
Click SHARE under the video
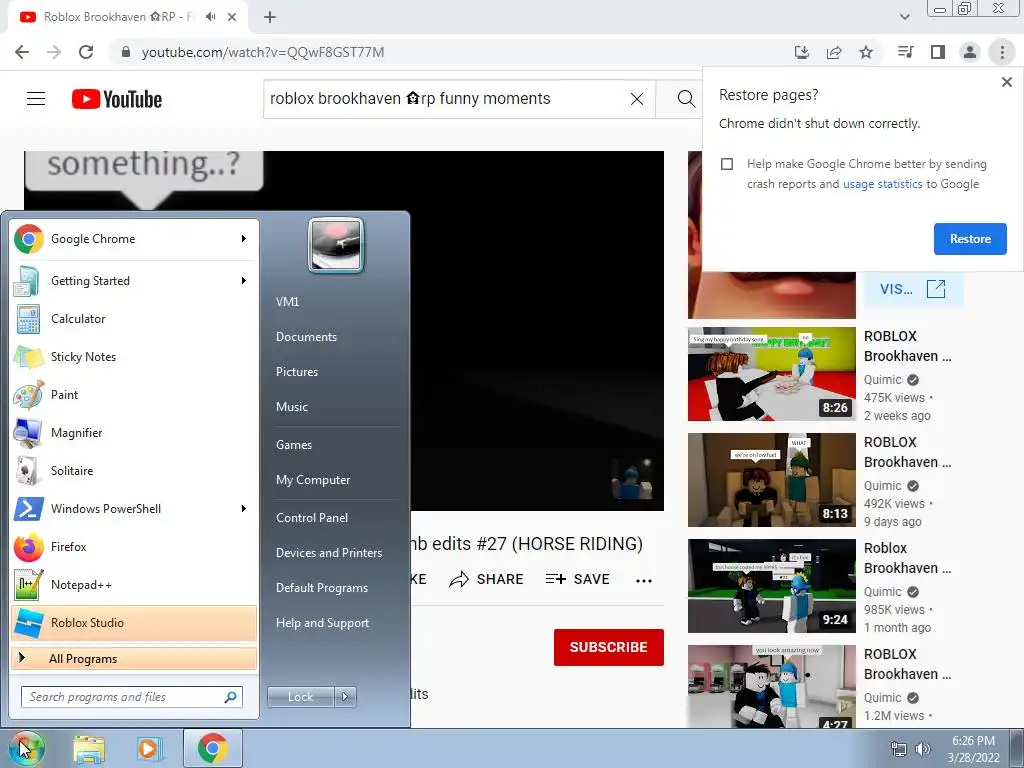tap(487, 579)
